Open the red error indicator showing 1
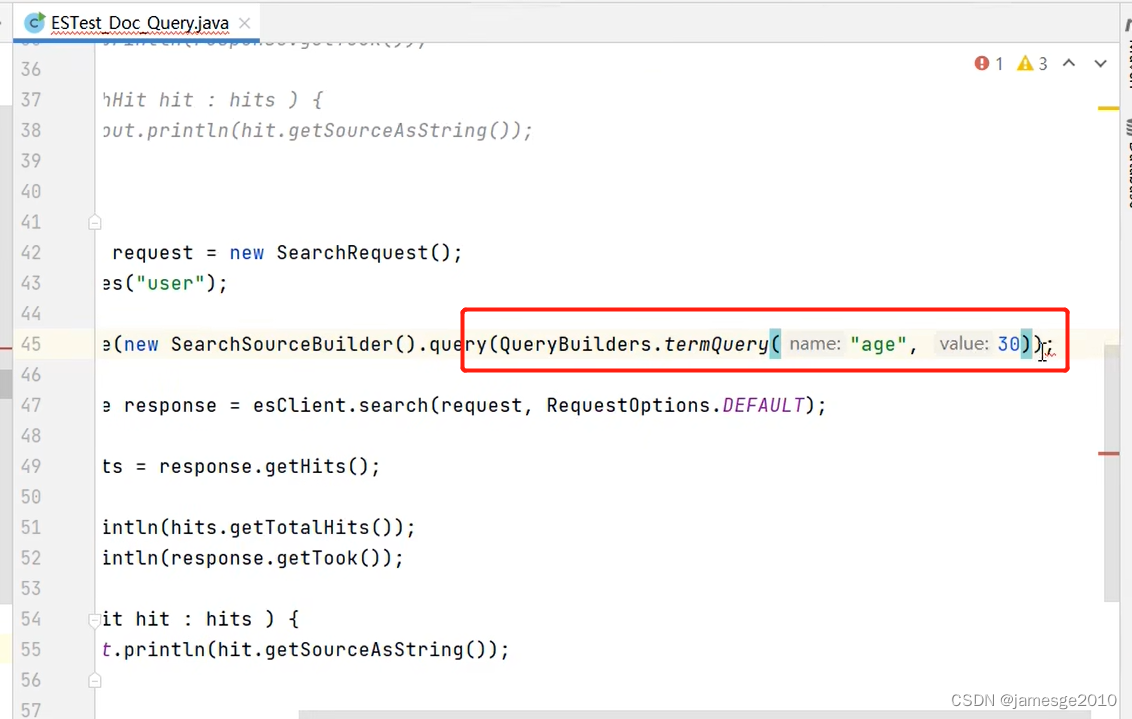 click(x=988, y=64)
